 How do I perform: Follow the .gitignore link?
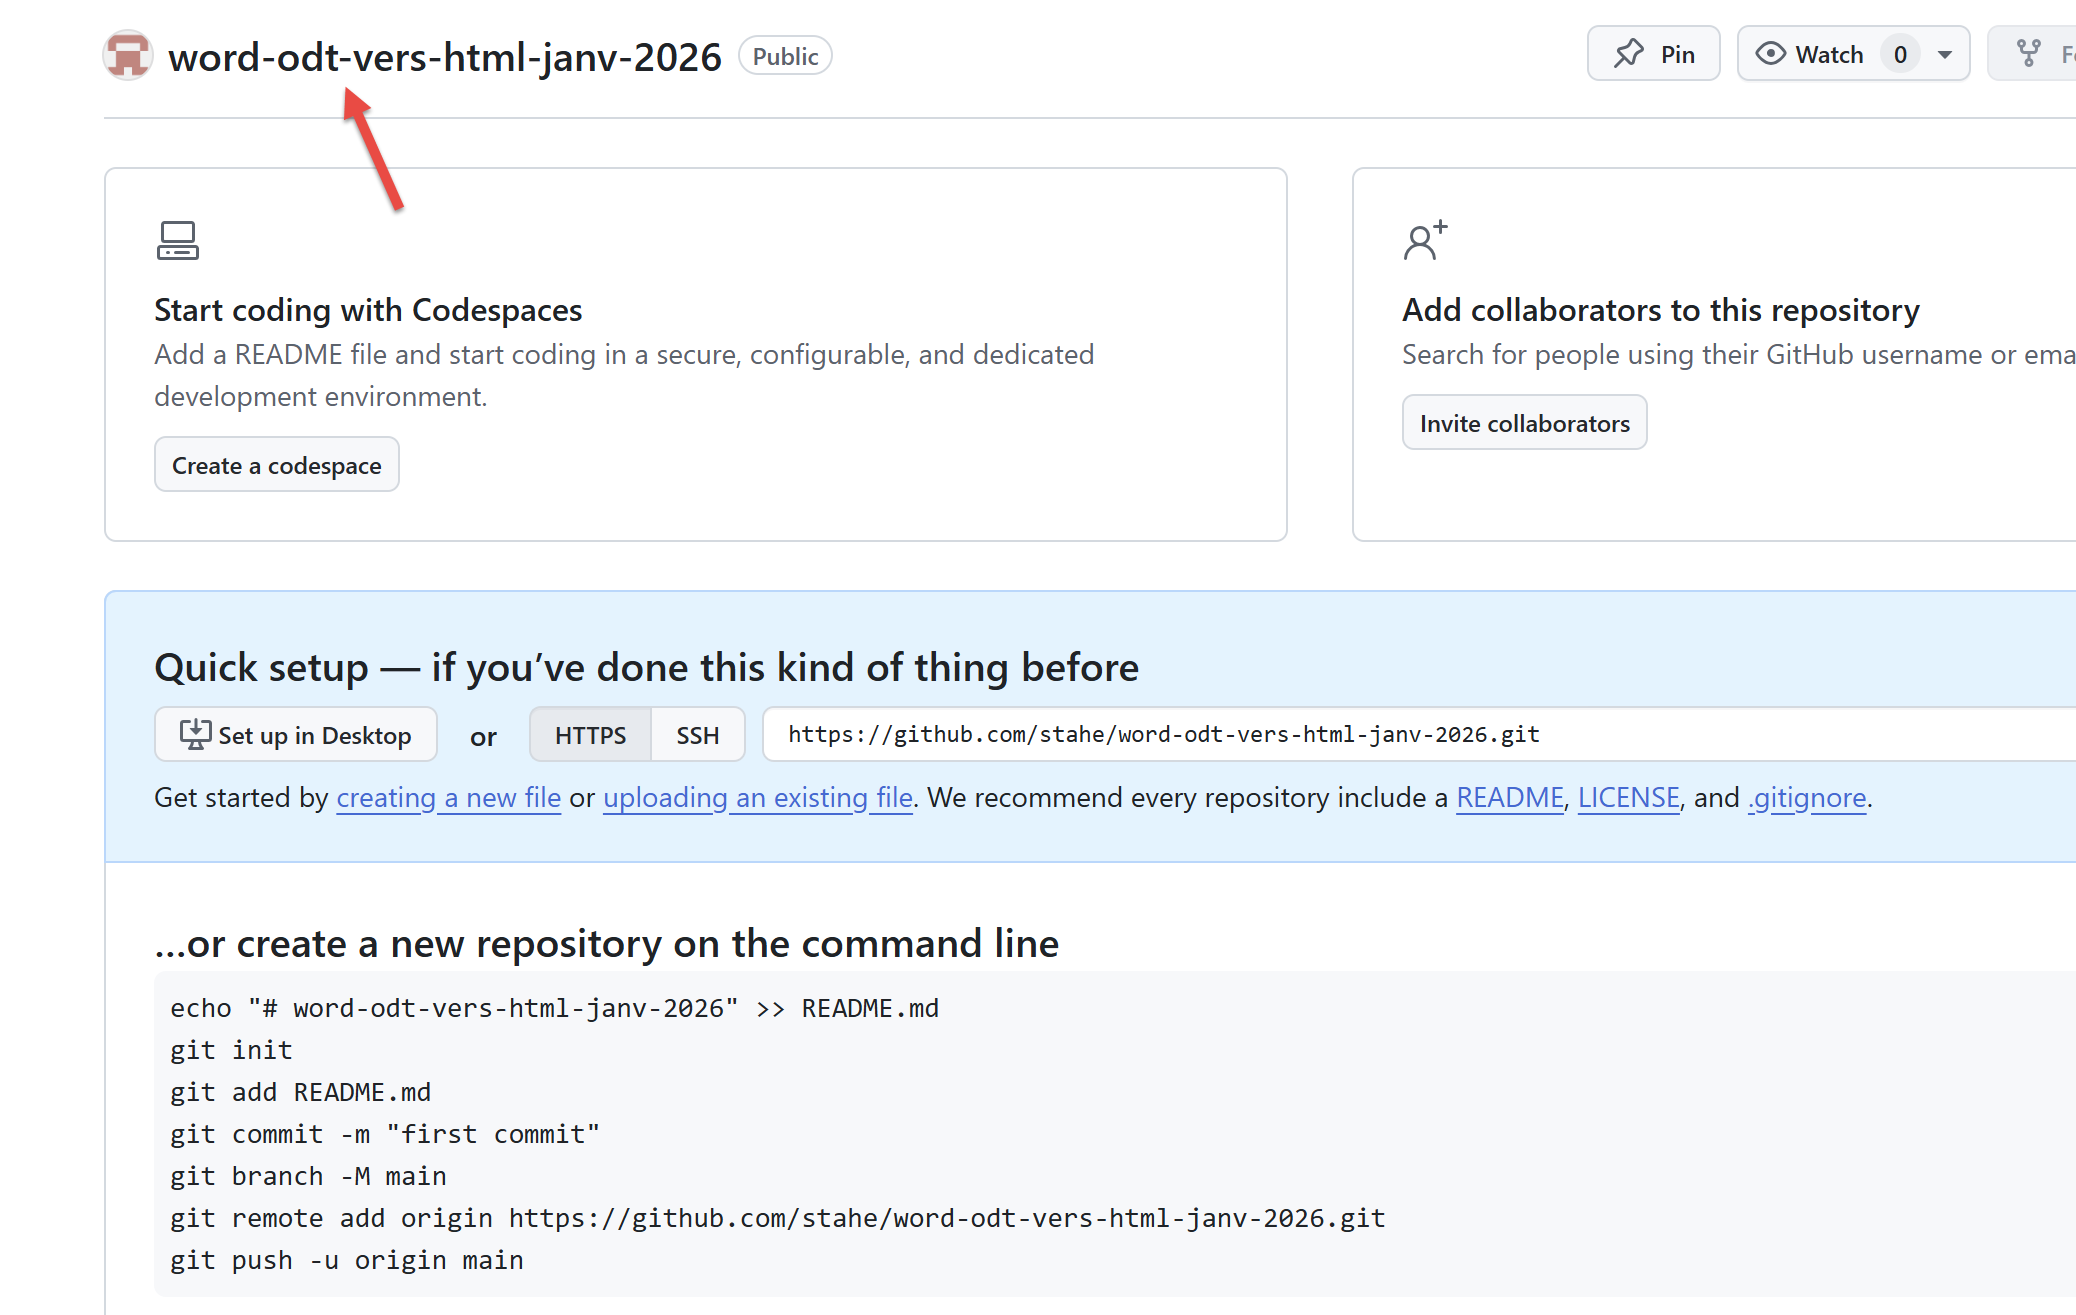coord(1807,798)
